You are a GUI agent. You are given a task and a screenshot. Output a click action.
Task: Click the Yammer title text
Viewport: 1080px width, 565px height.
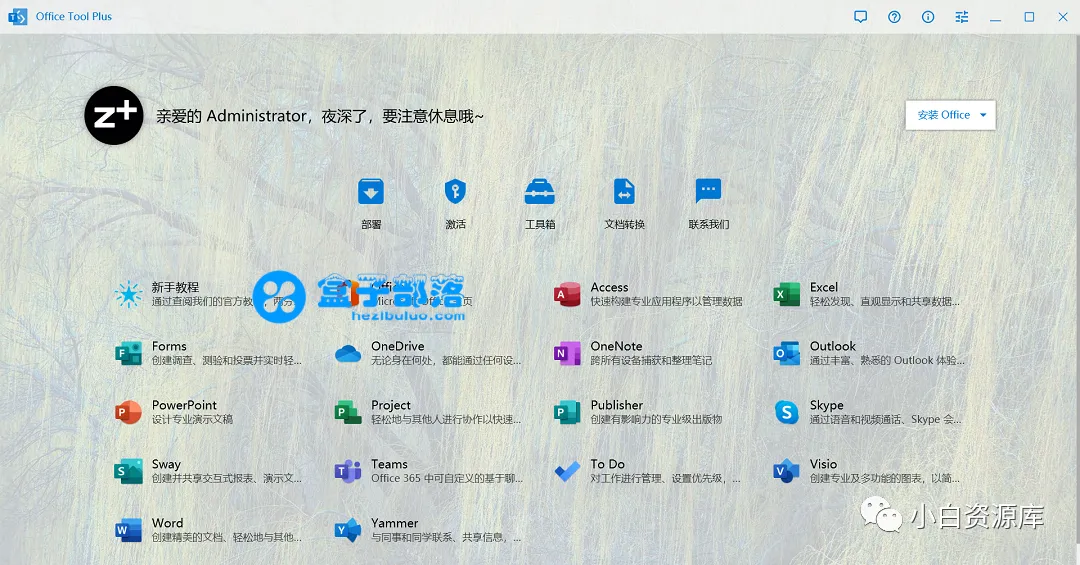pos(394,523)
